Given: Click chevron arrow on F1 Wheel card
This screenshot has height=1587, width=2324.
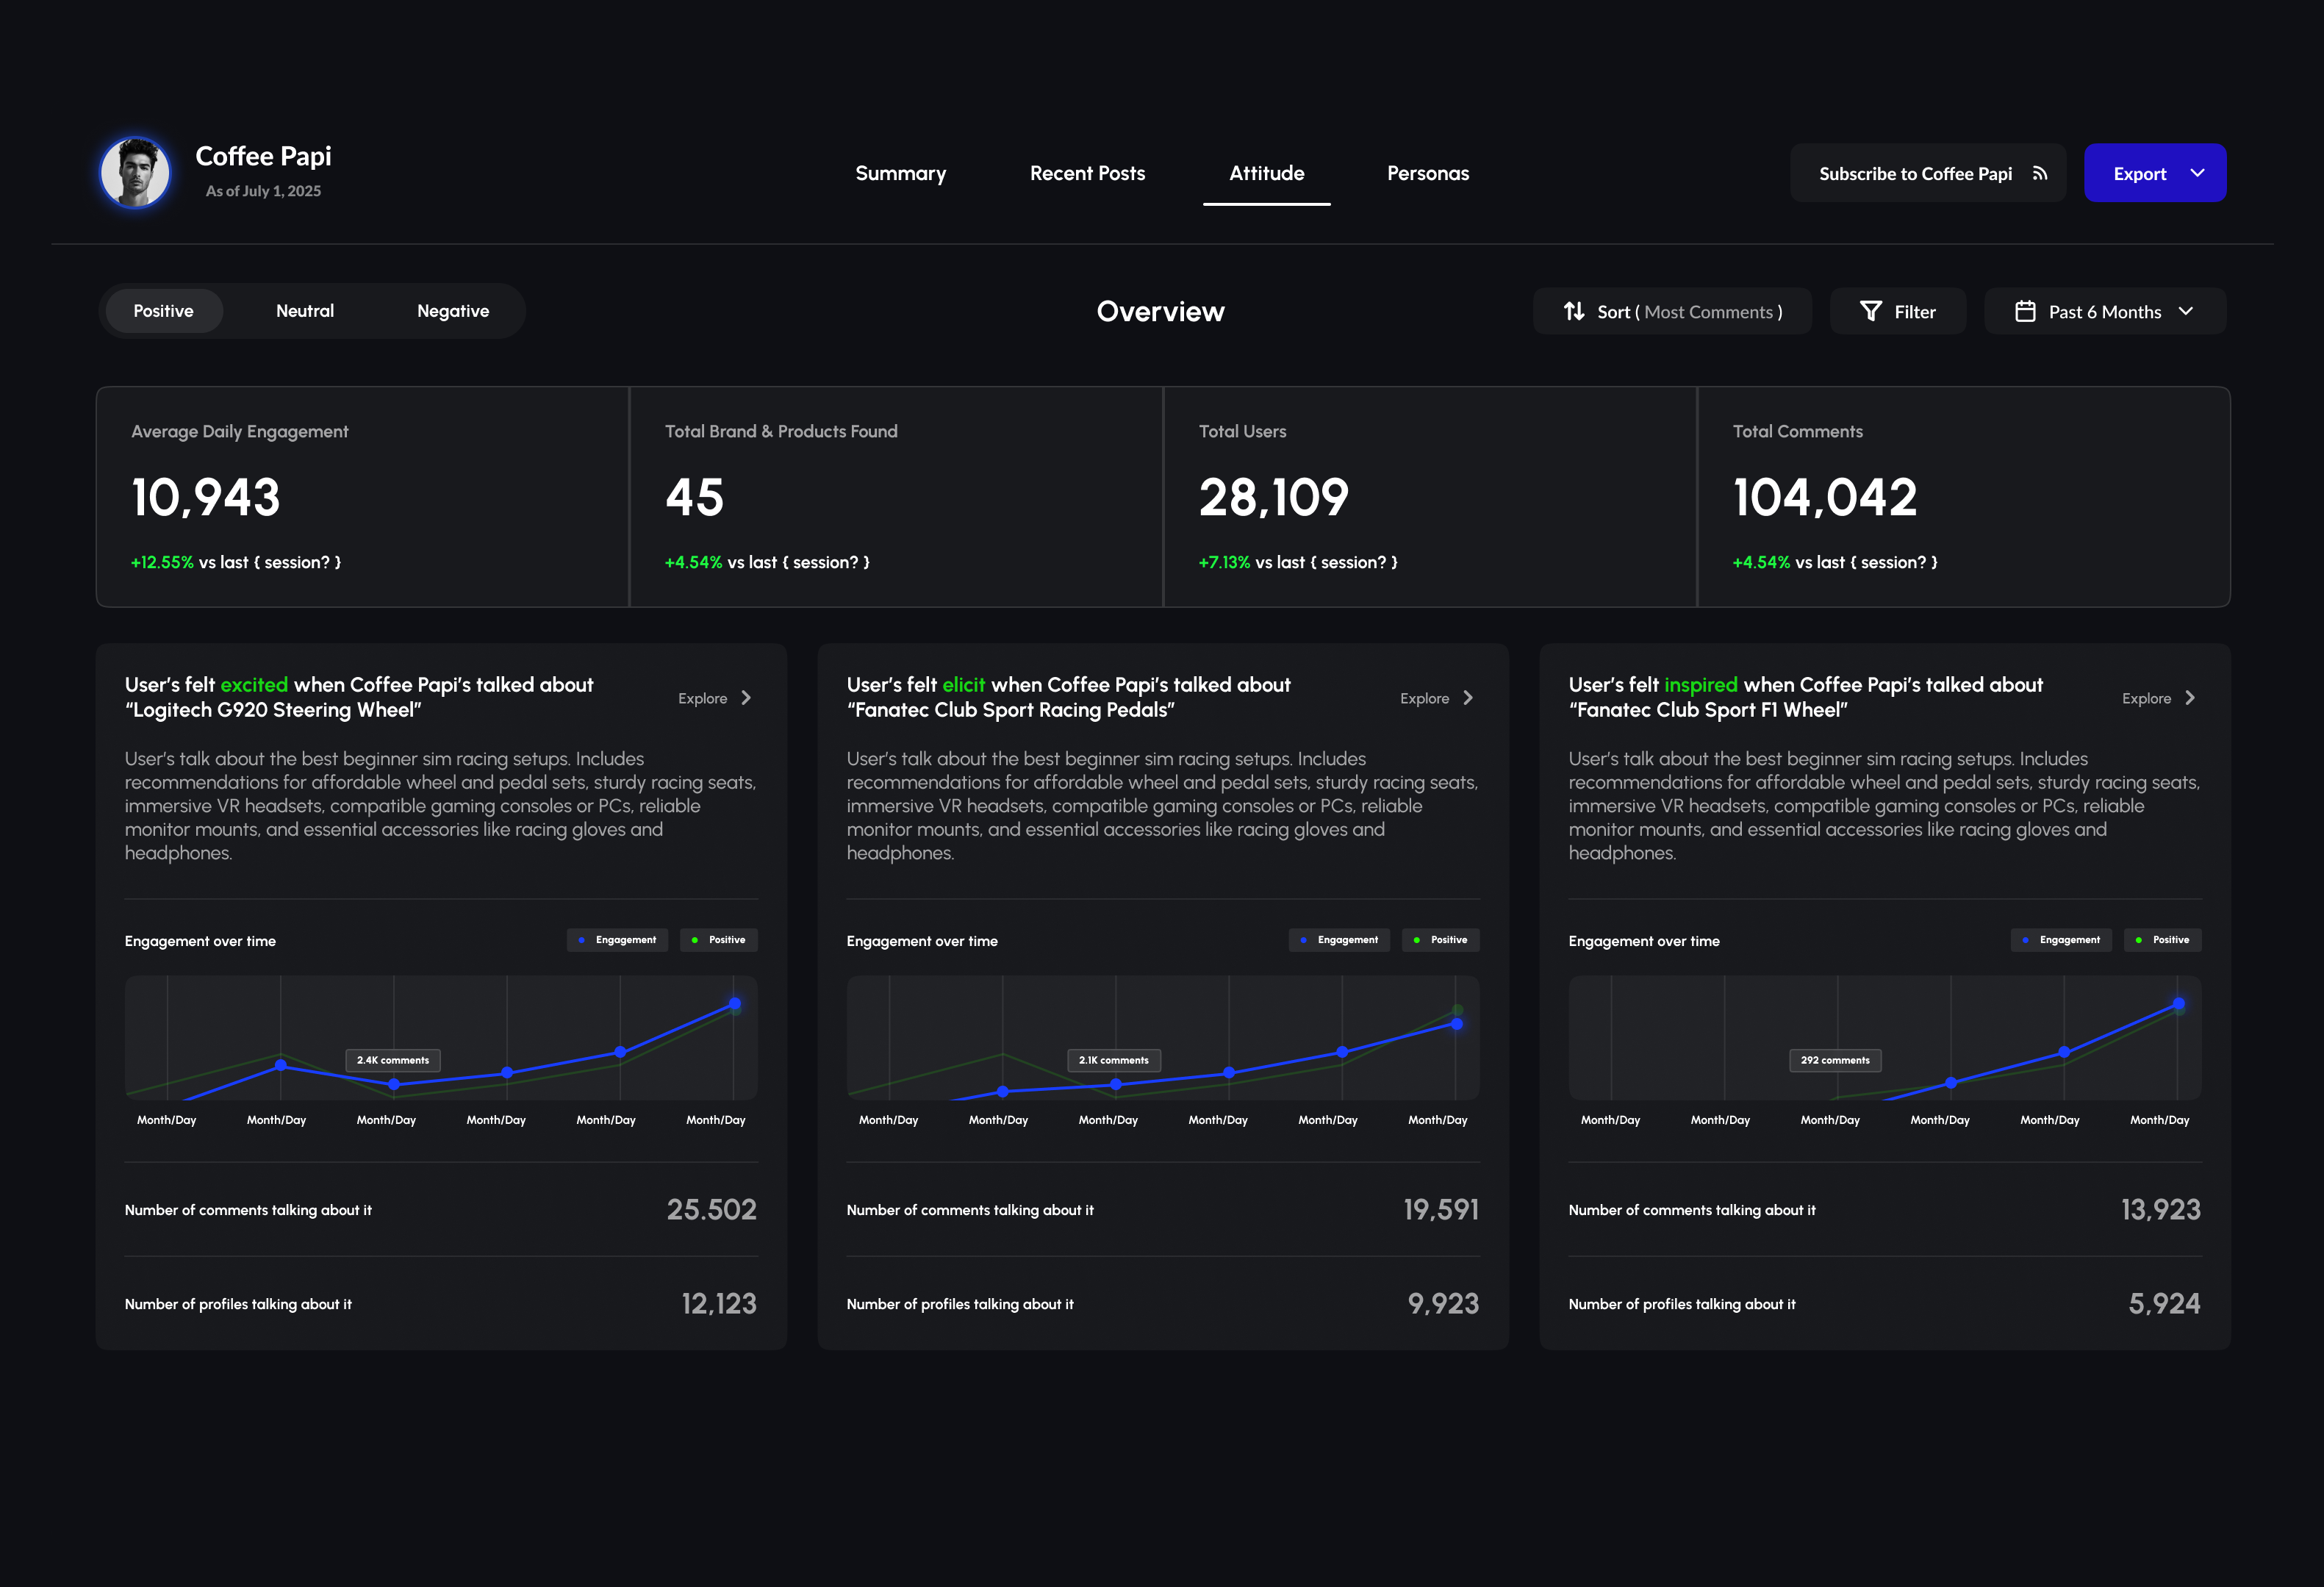Looking at the screenshot, I should [x=2190, y=698].
